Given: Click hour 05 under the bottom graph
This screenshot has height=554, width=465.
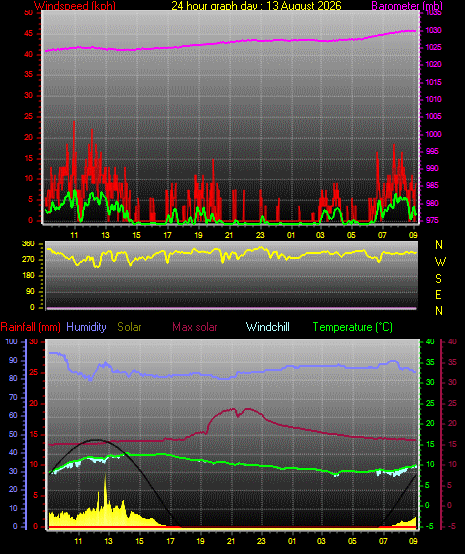Looking at the screenshot, I should (x=352, y=541).
